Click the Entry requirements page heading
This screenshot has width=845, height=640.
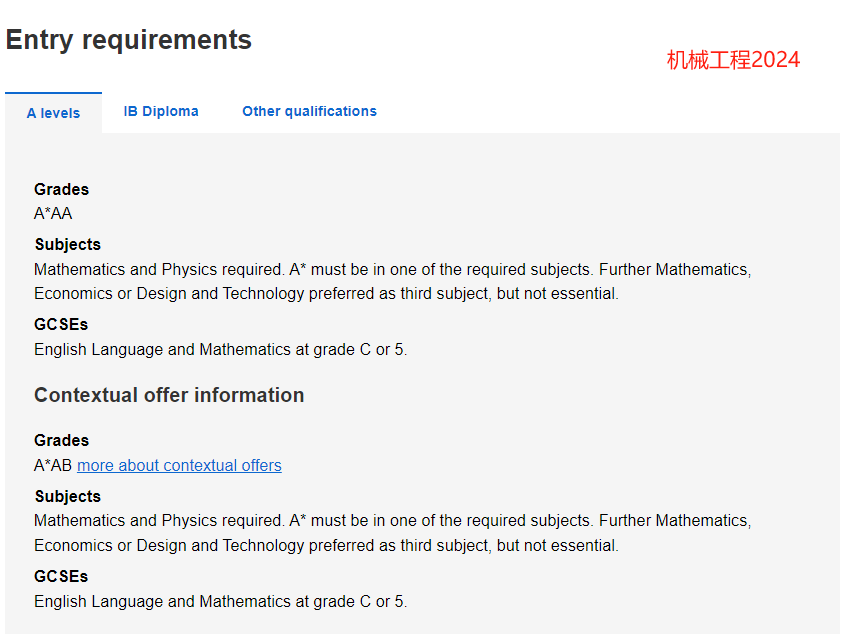pos(129,40)
